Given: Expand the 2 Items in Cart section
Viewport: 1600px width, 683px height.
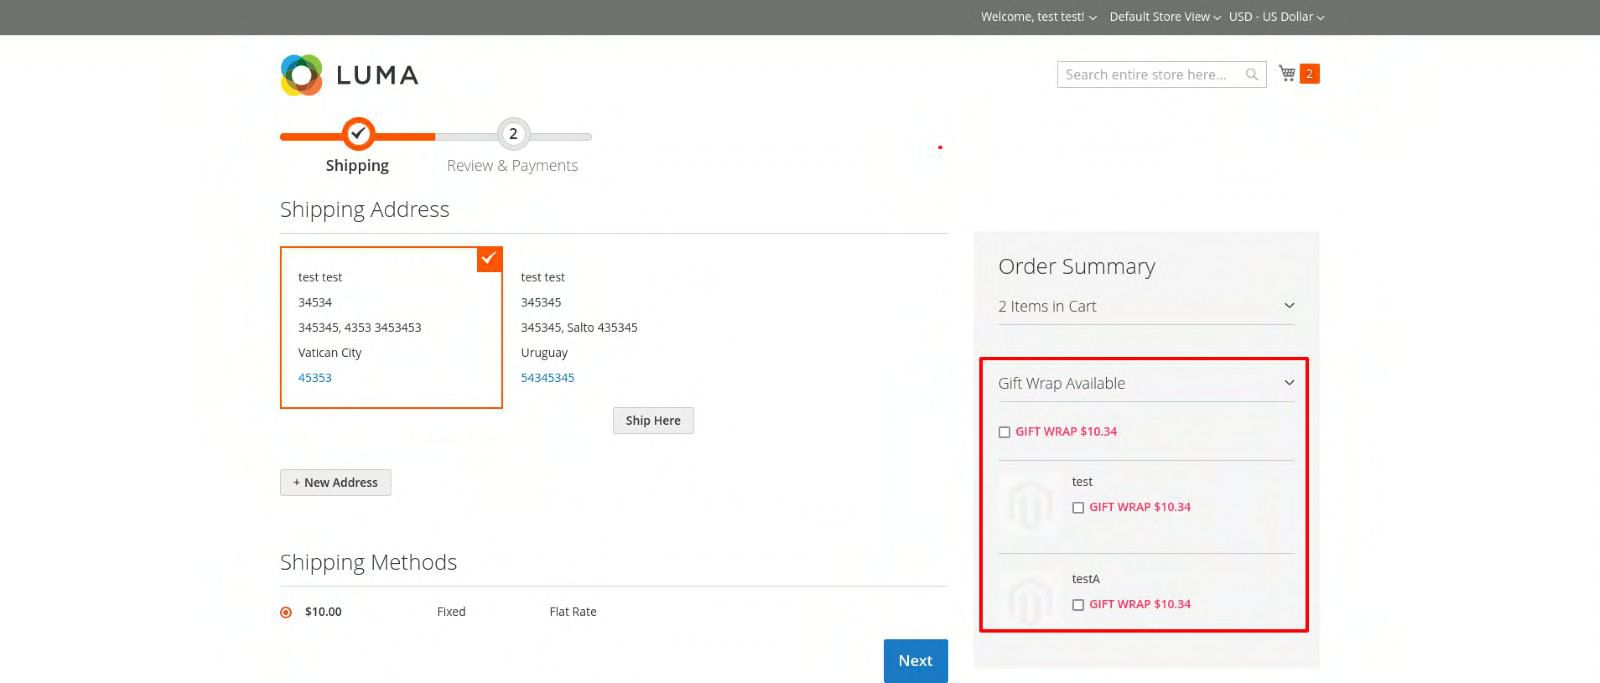Looking at the screenshot, I should (1289, 306).
